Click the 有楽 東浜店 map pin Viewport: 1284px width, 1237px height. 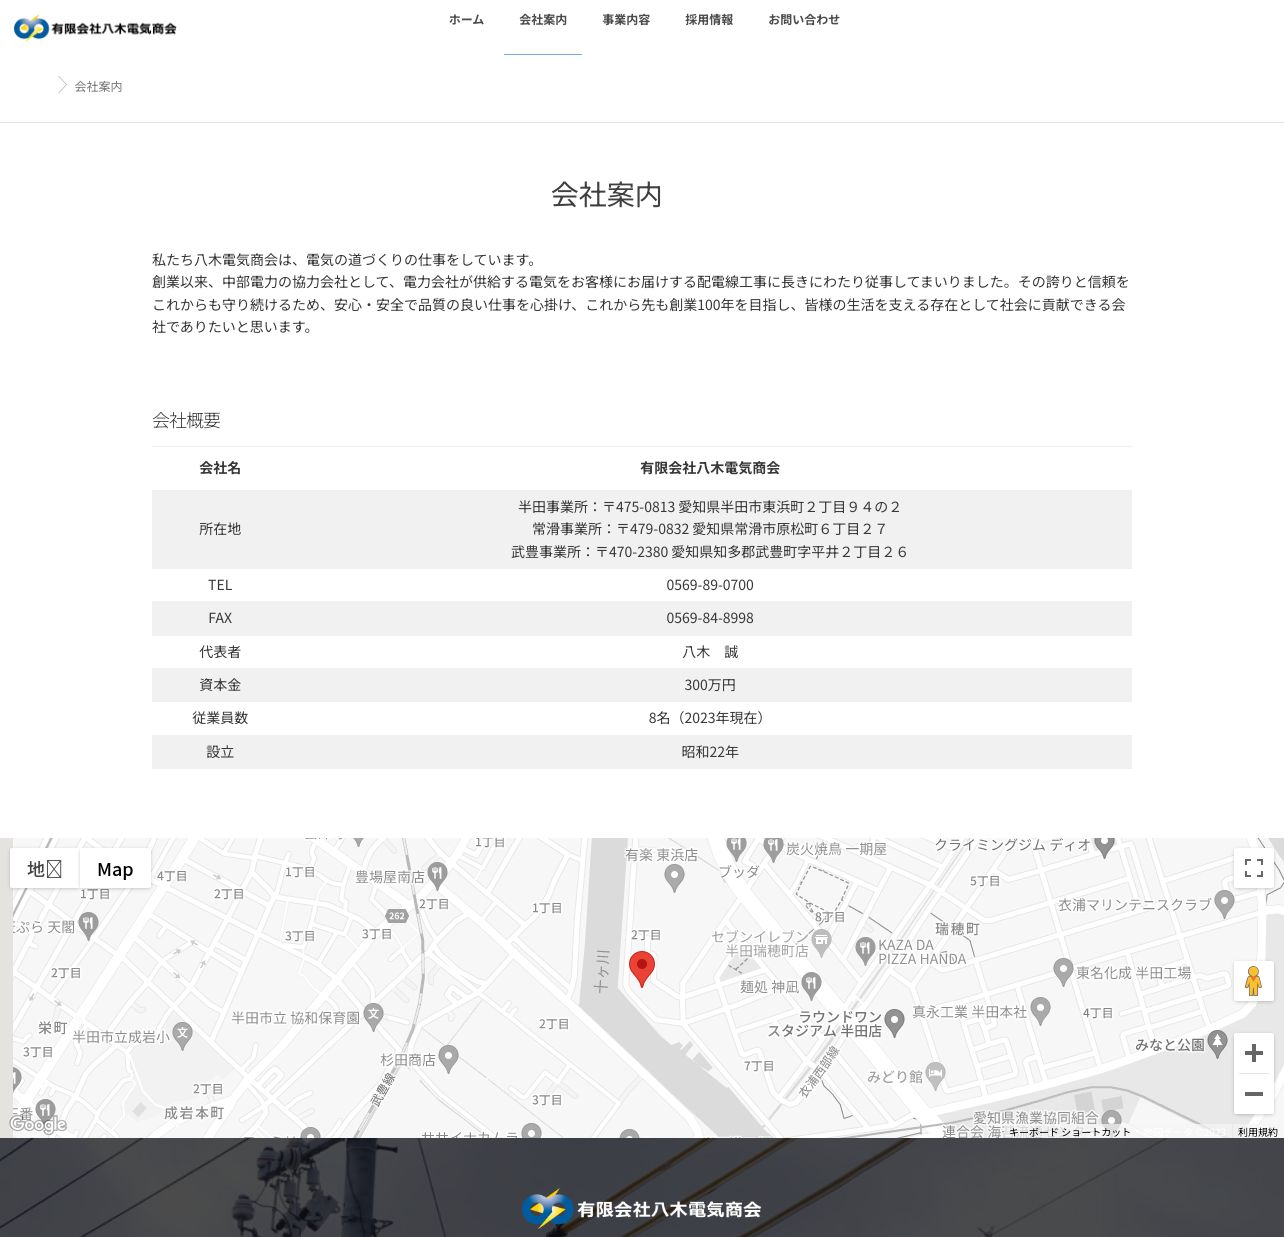675,878
